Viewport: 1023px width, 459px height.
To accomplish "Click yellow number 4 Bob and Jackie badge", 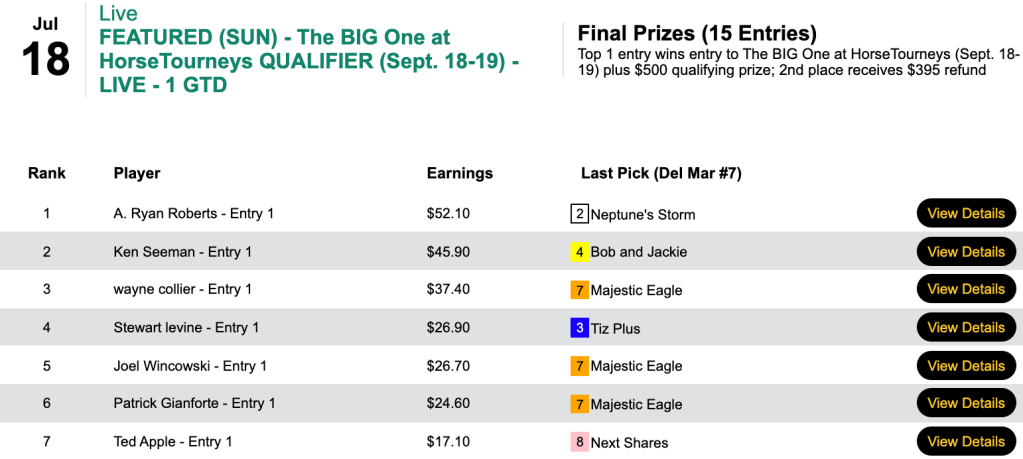I will coord(579,252).
